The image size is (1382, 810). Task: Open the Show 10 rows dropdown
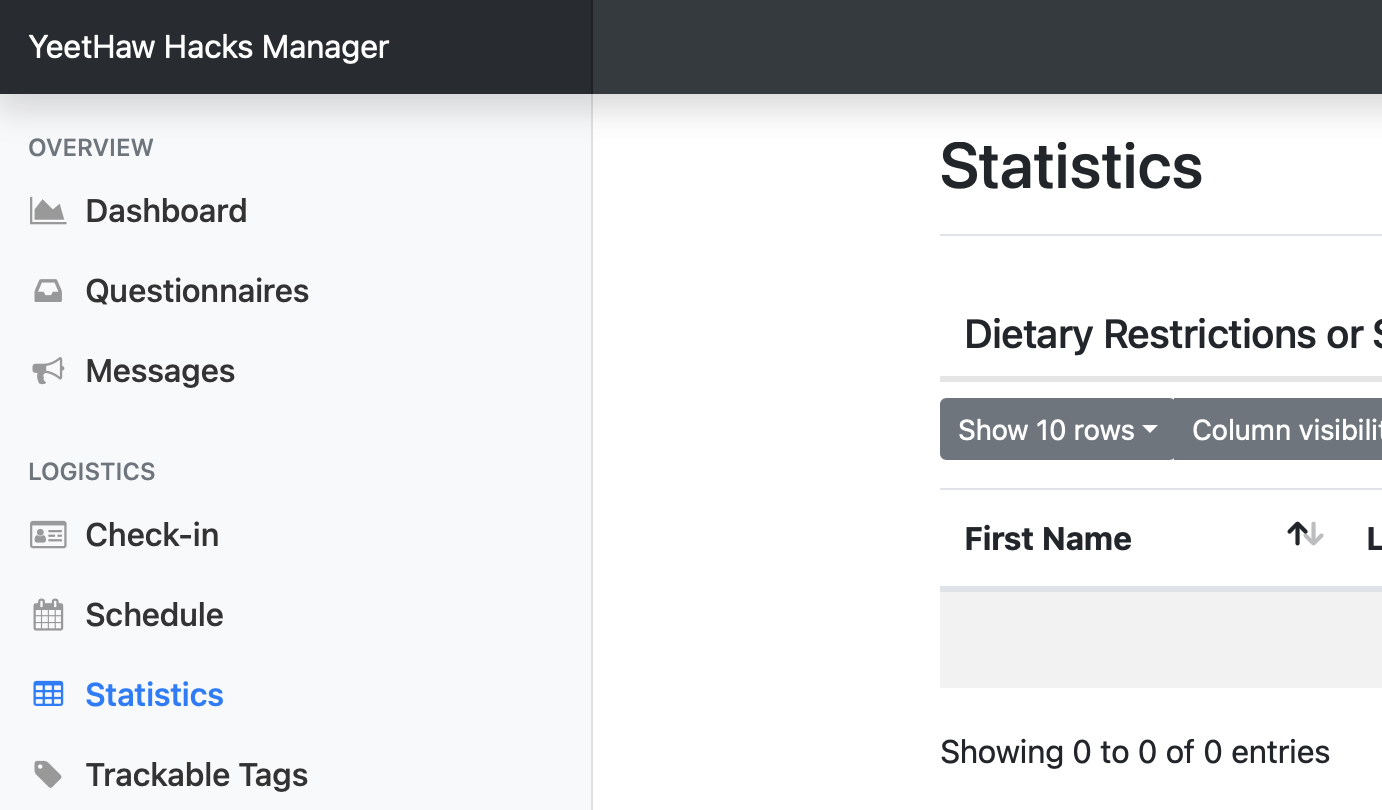[1056, 430]
